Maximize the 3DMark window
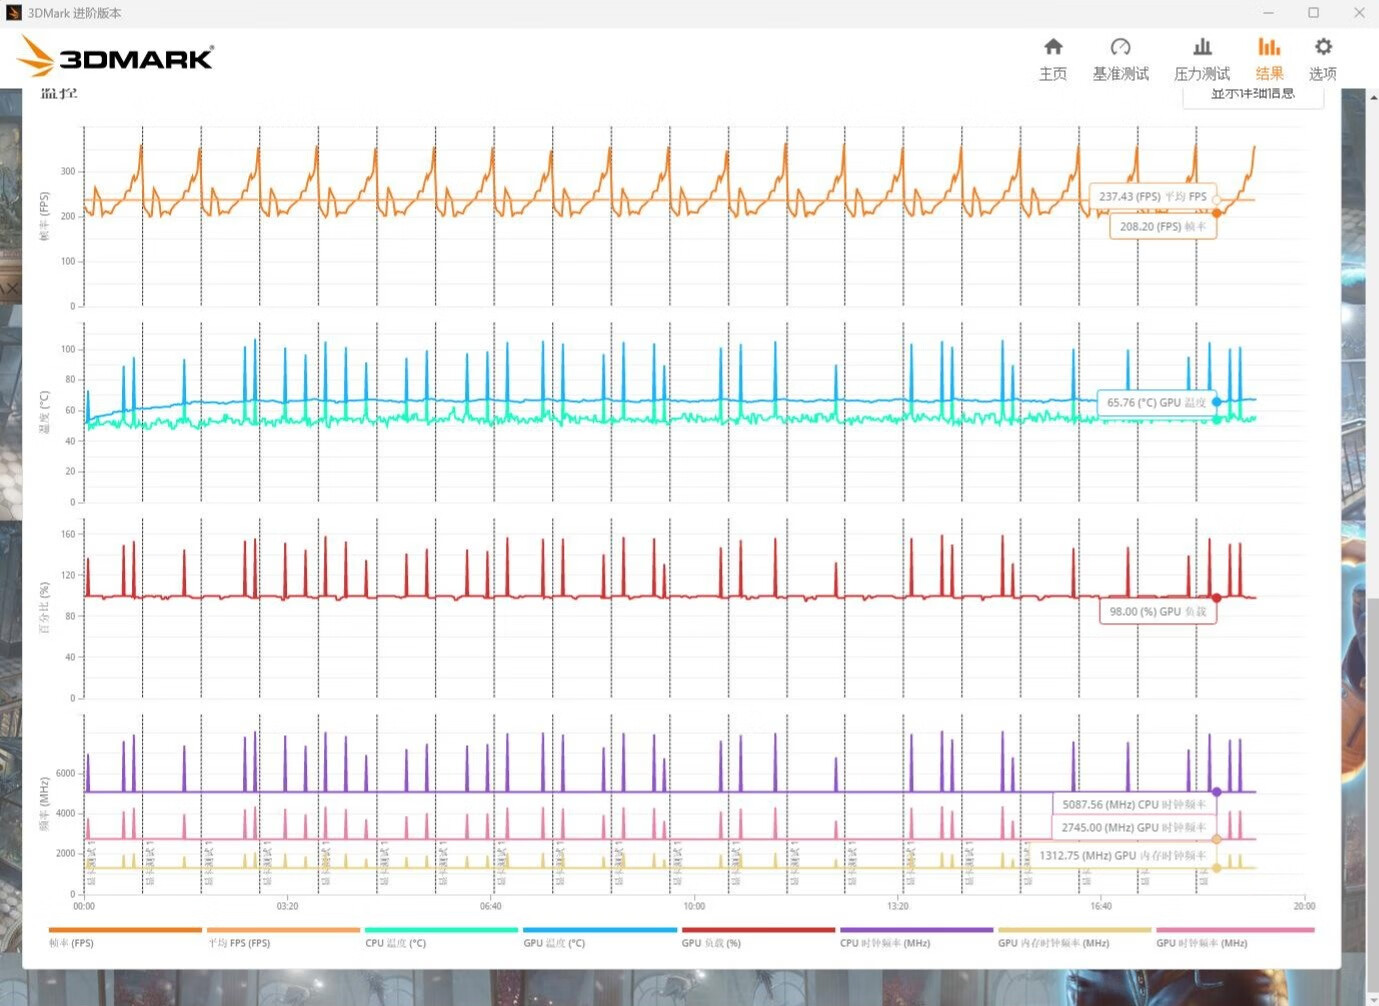The image size is (1379, 1006). click(1314, 13)
